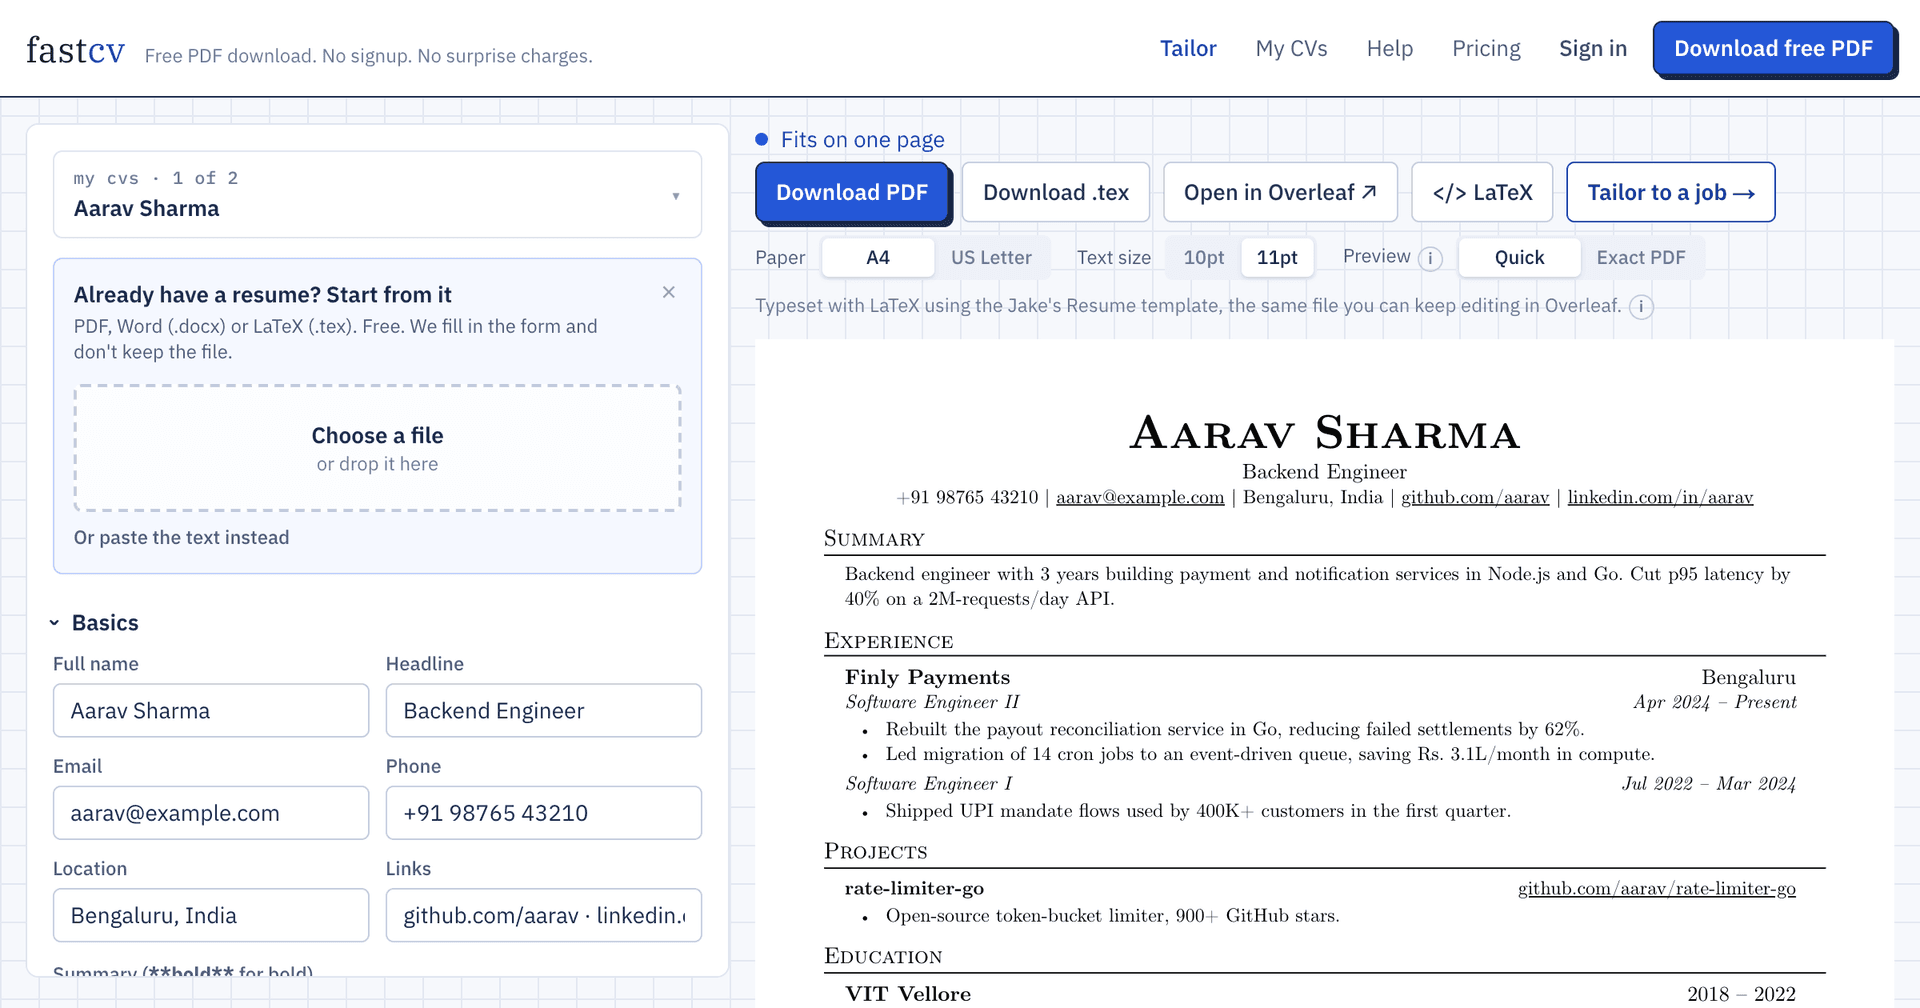Set text size to 10pt
This screenshot has width=1920, height=1008.
[x=1204, y=258]
